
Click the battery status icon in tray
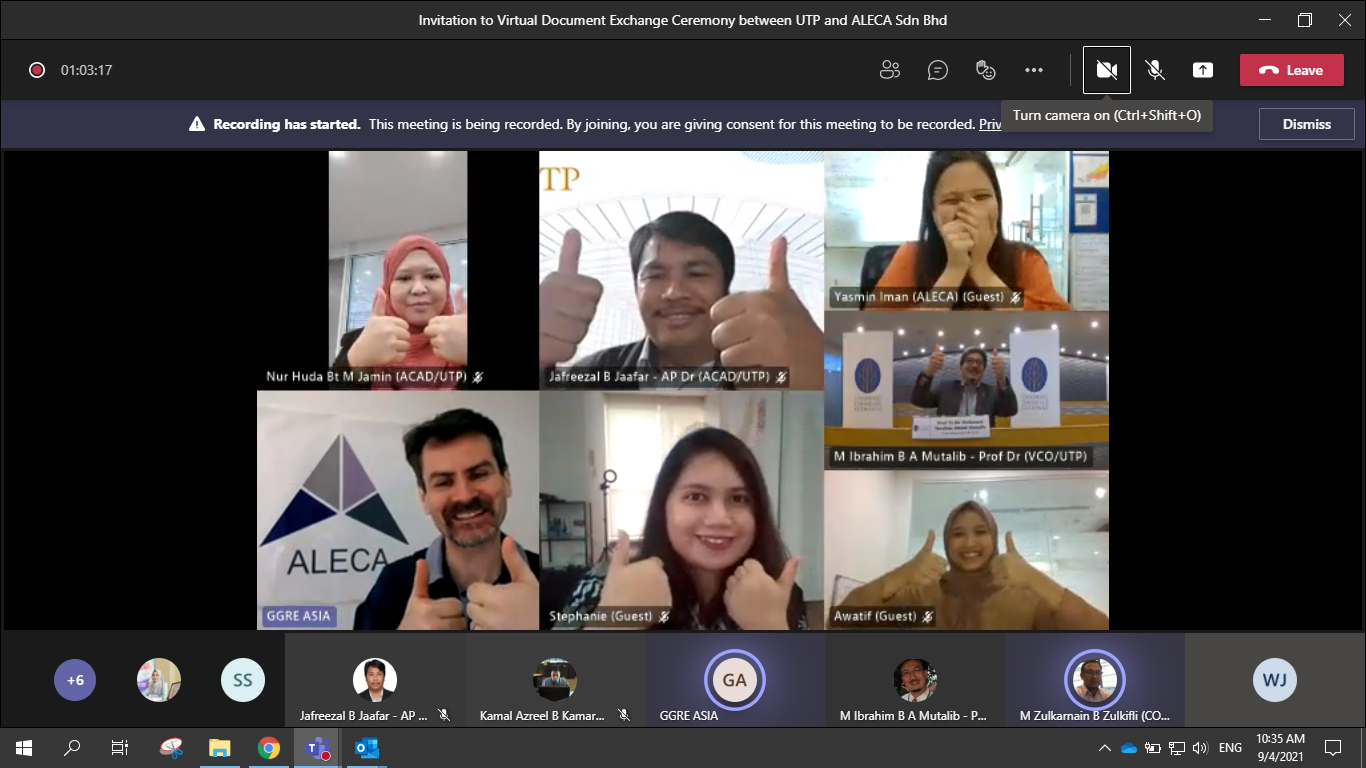[1153, 748]
